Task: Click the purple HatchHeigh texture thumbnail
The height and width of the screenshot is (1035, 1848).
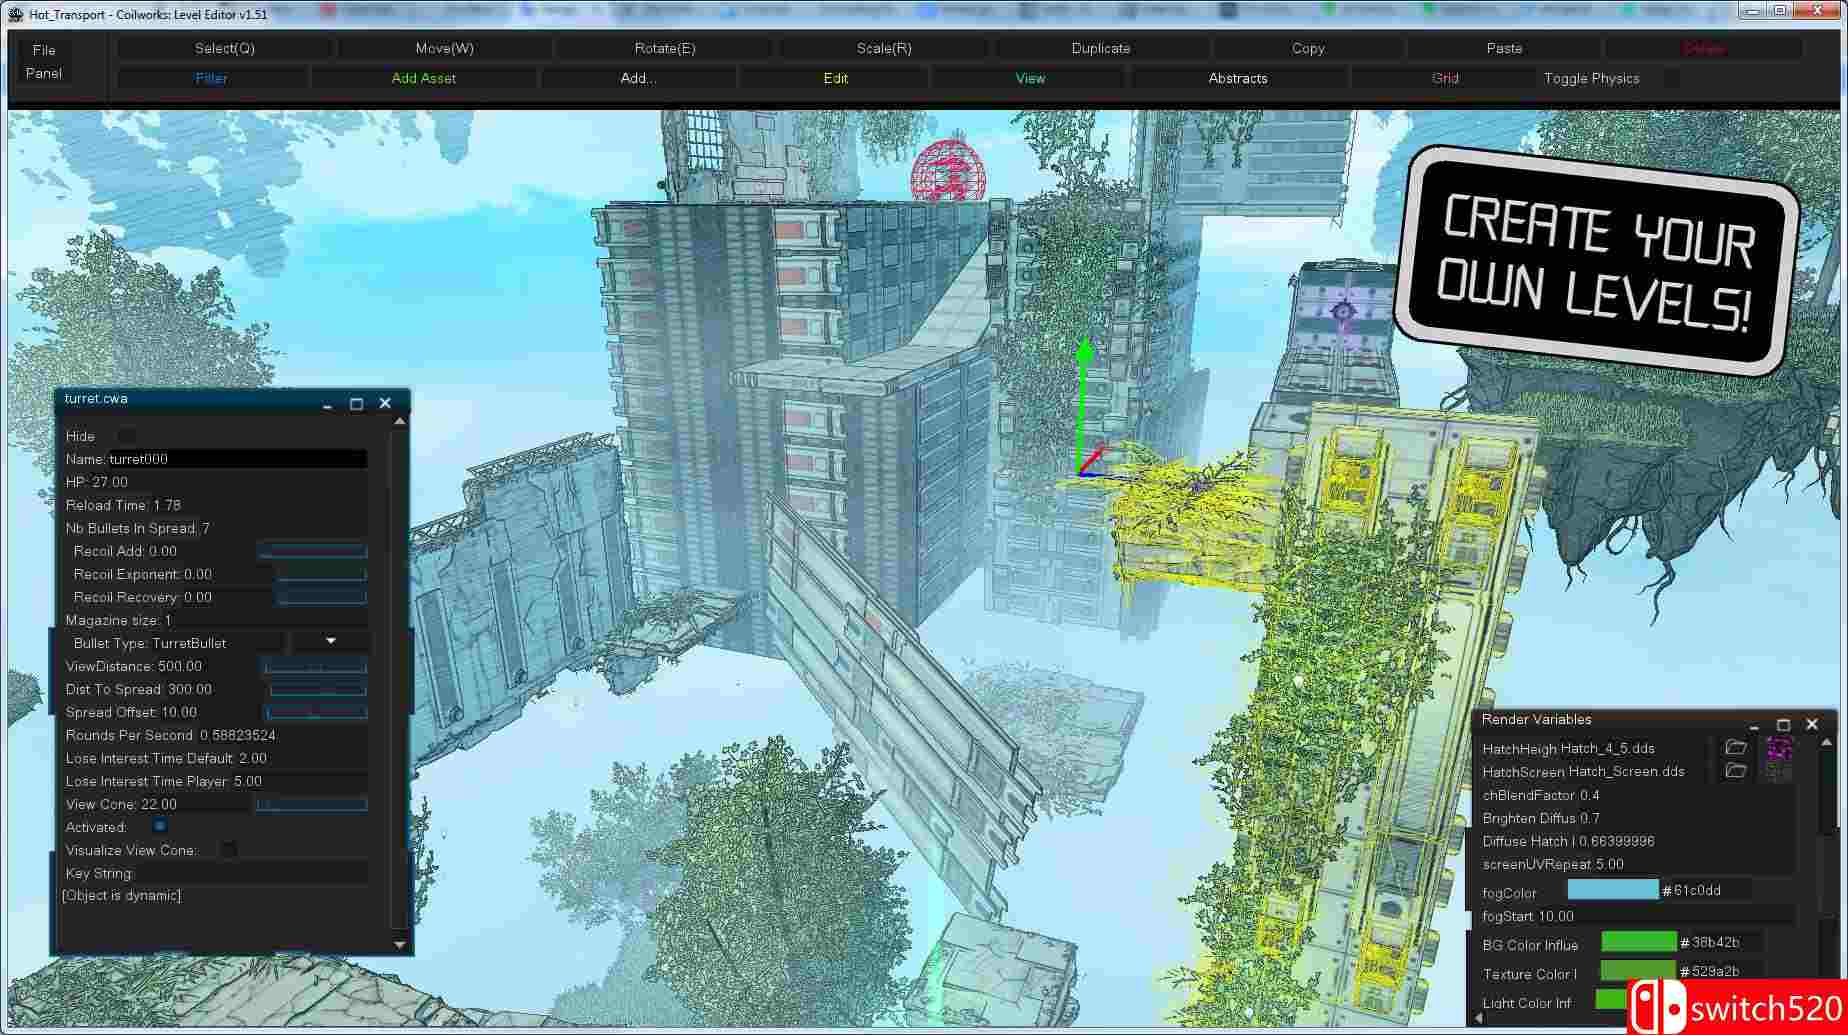Action: [x=1779, y=748]
